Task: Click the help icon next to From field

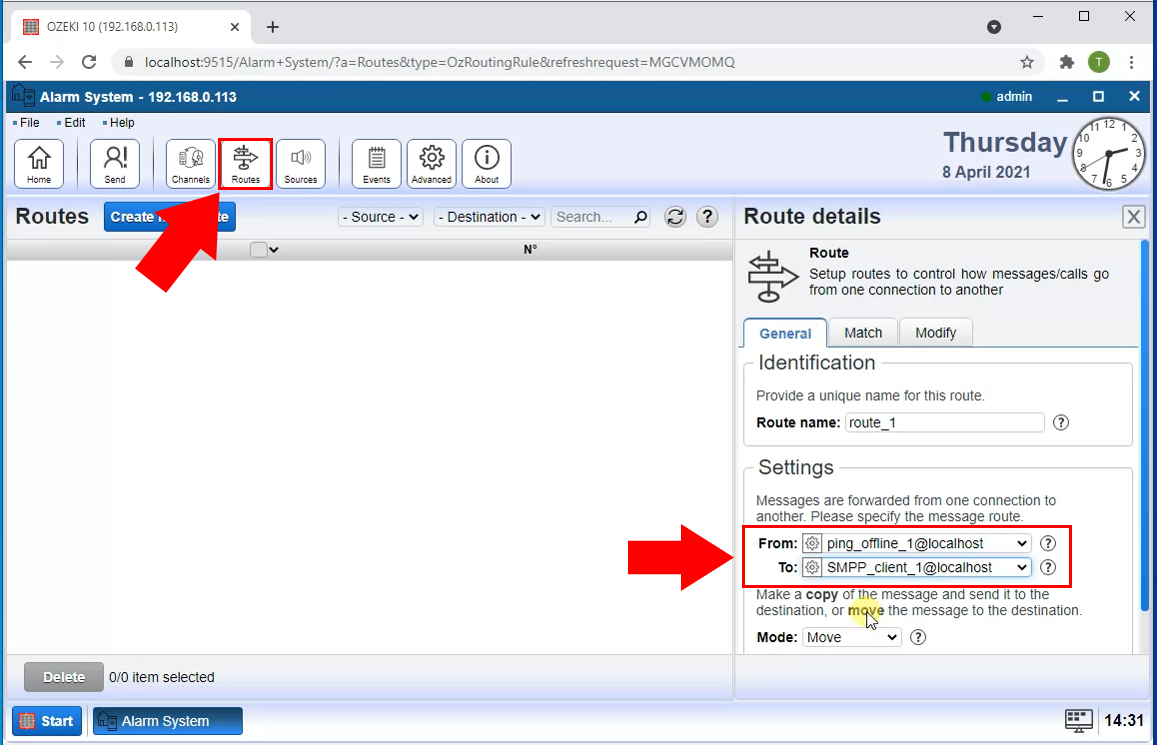Action: tap(1048, 544)
